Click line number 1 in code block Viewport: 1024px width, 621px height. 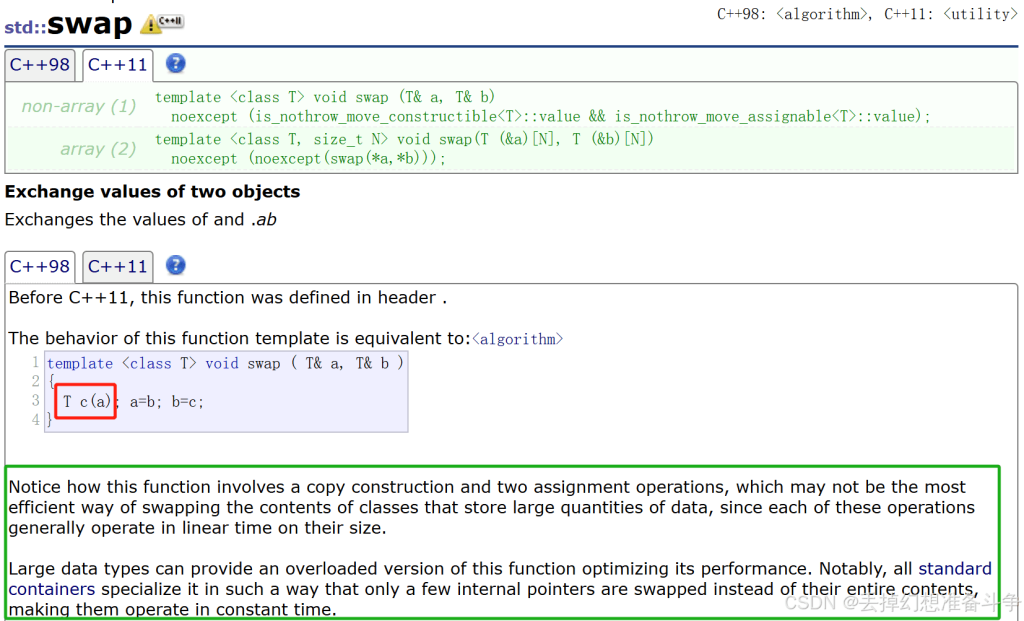click(35, 363)
